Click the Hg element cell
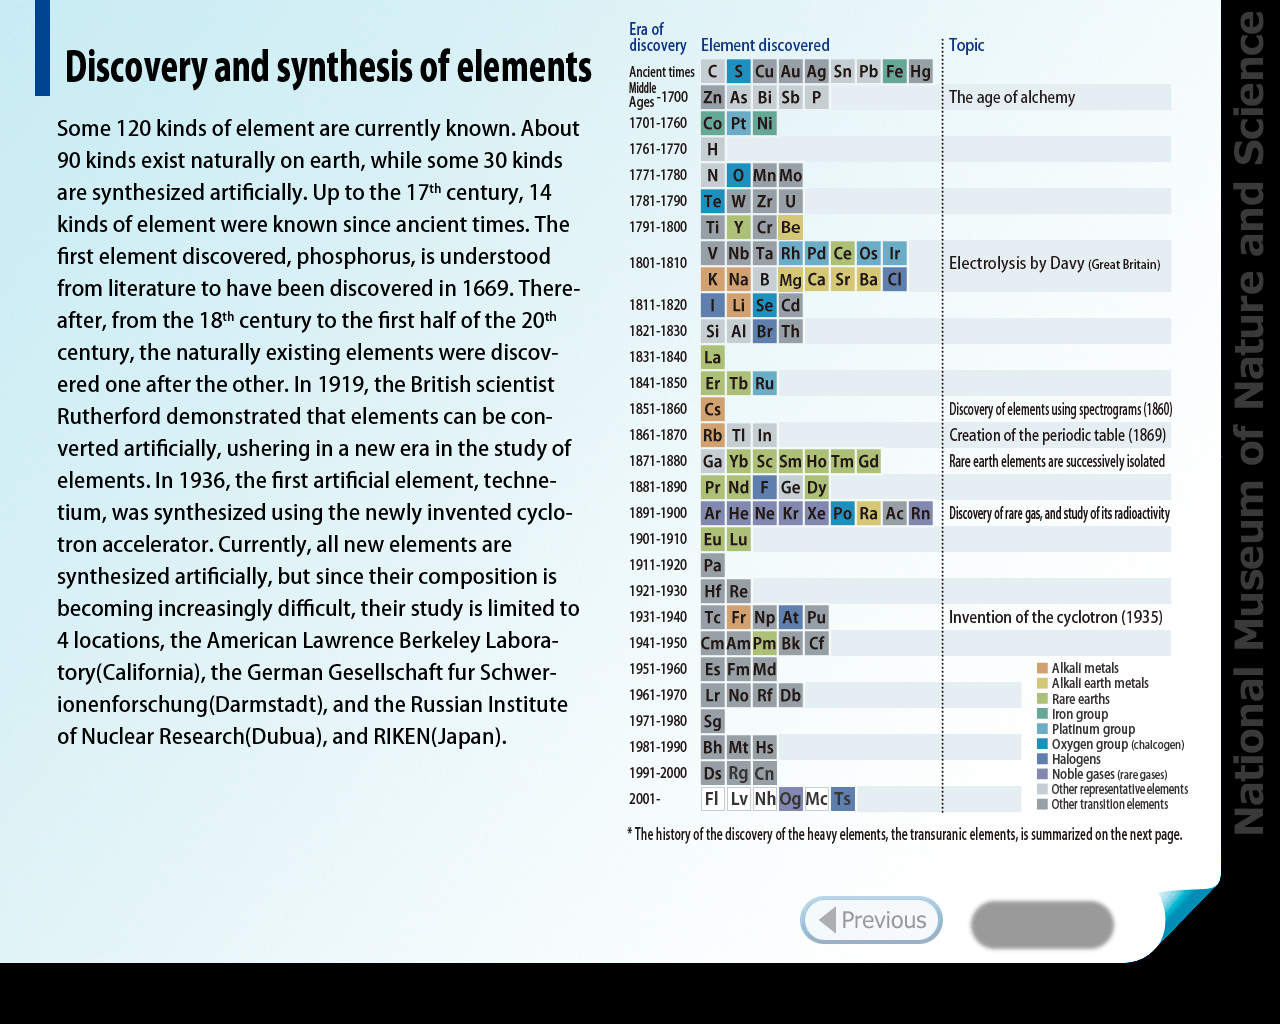 coord(920,71)
